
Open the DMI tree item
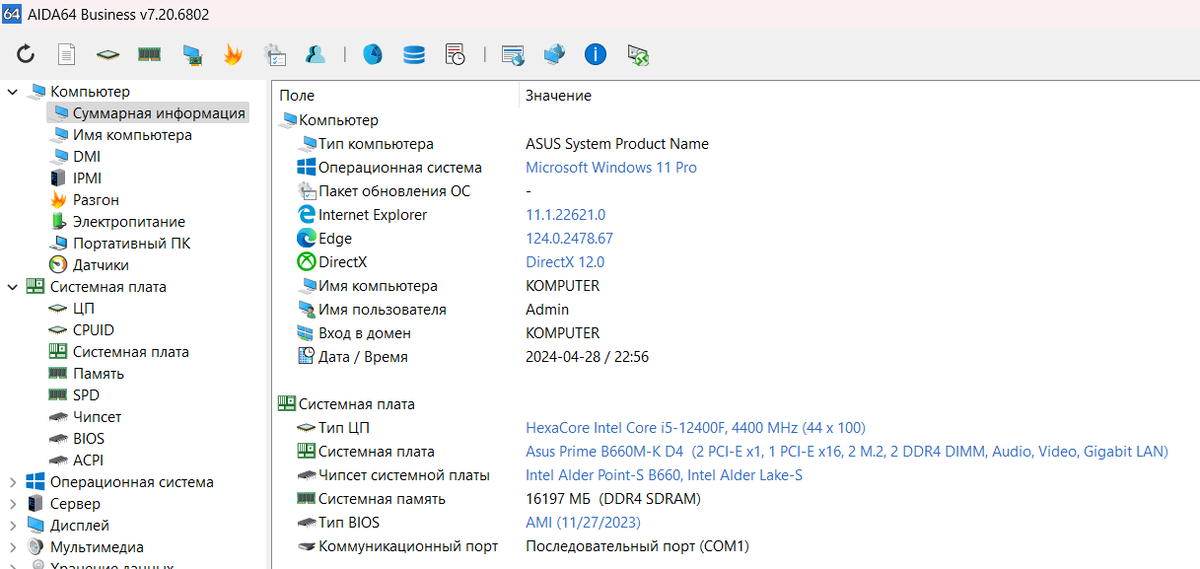point(86,156)
